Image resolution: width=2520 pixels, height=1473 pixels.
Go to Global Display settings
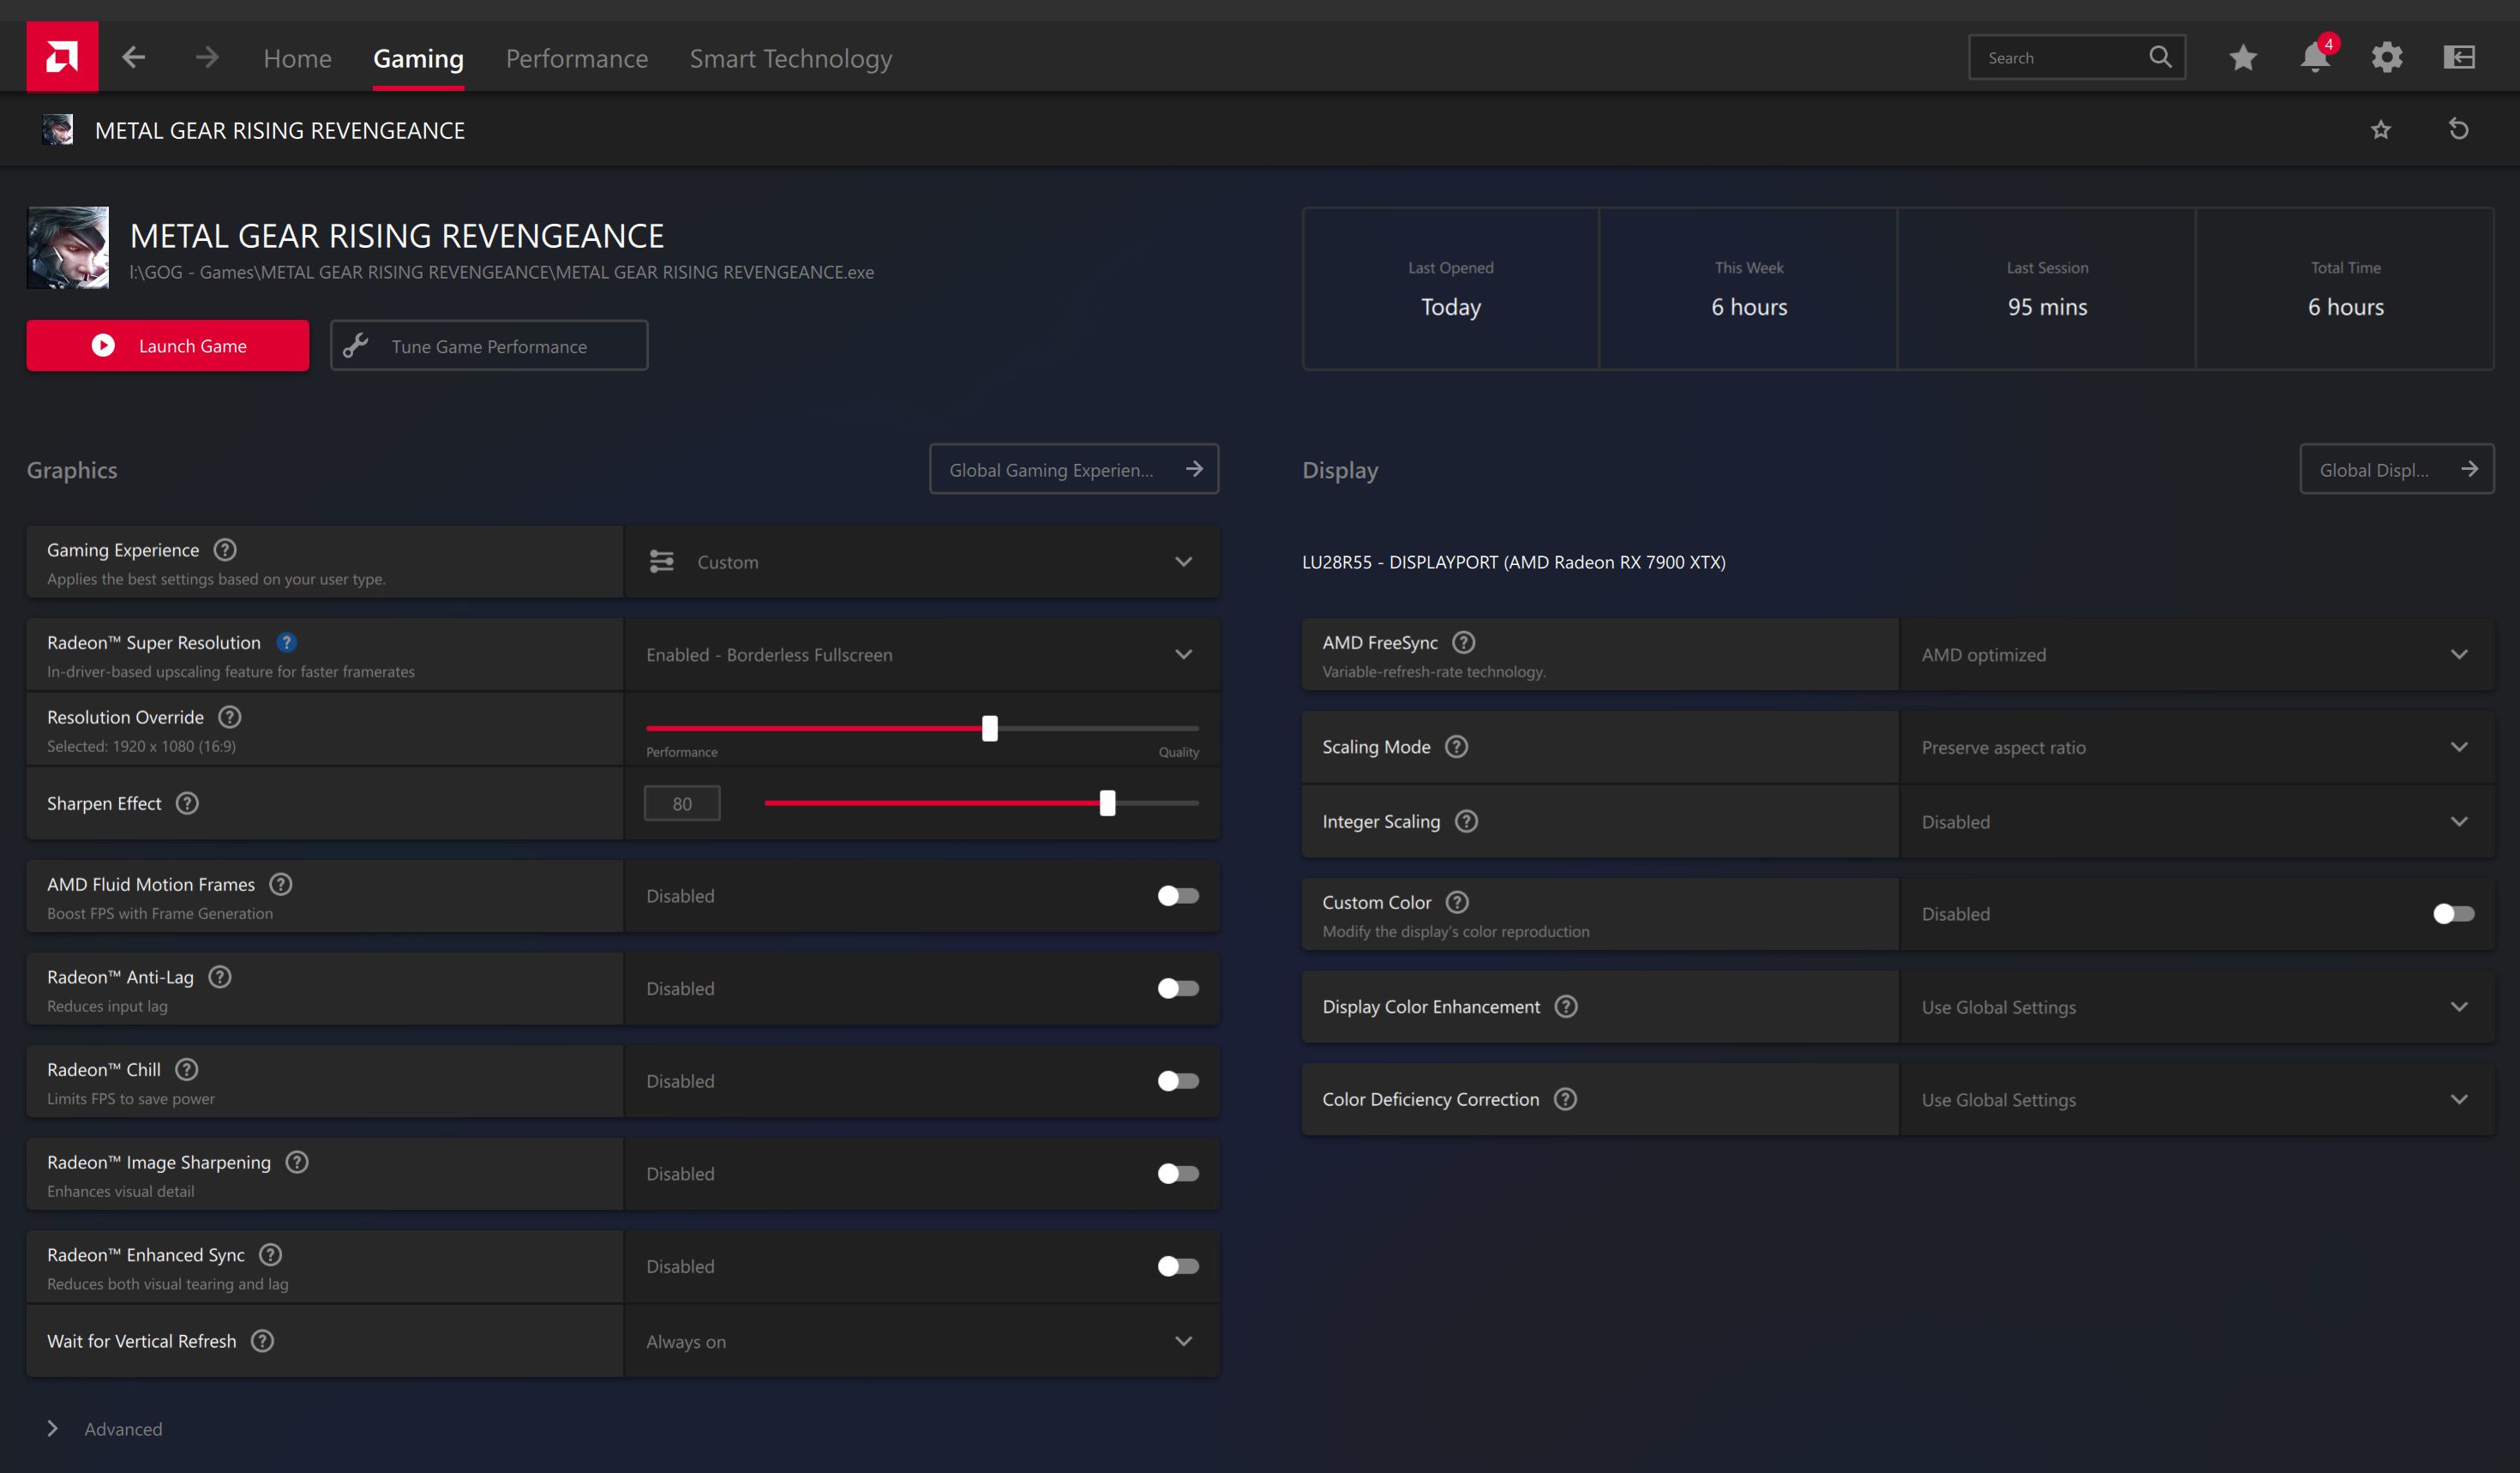[2396, 469]
